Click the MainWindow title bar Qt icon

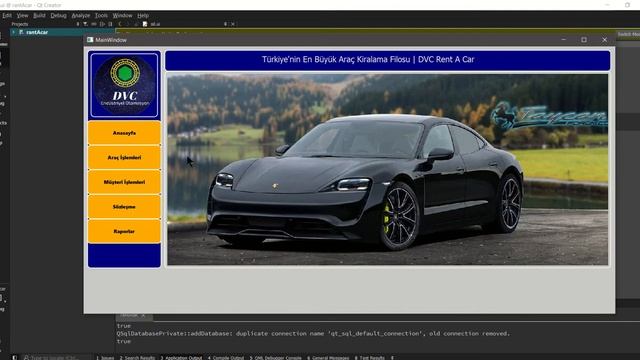tap(90, 40)
